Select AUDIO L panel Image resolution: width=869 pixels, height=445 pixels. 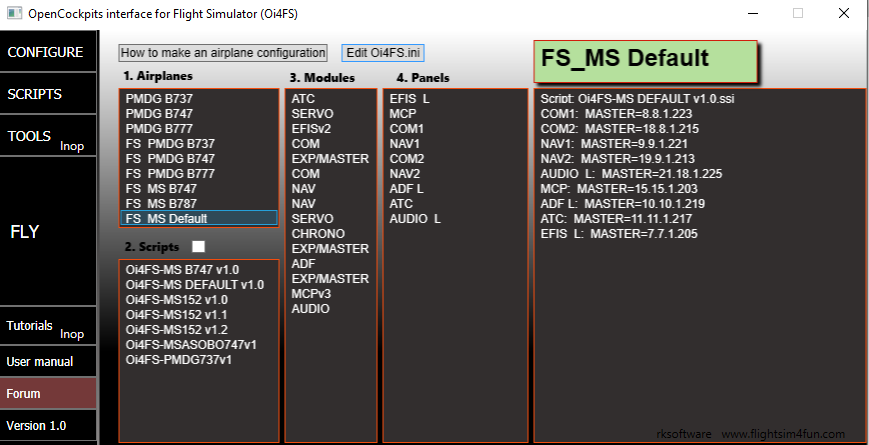pos(455,218)
